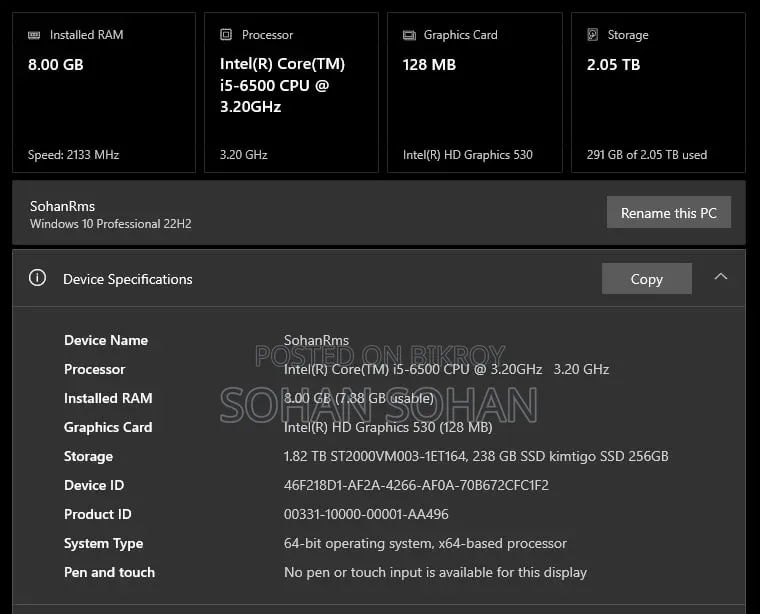Click the Processor card title label
The height and width of the screenshot is (614, 760).
click(x=268, y=35)
